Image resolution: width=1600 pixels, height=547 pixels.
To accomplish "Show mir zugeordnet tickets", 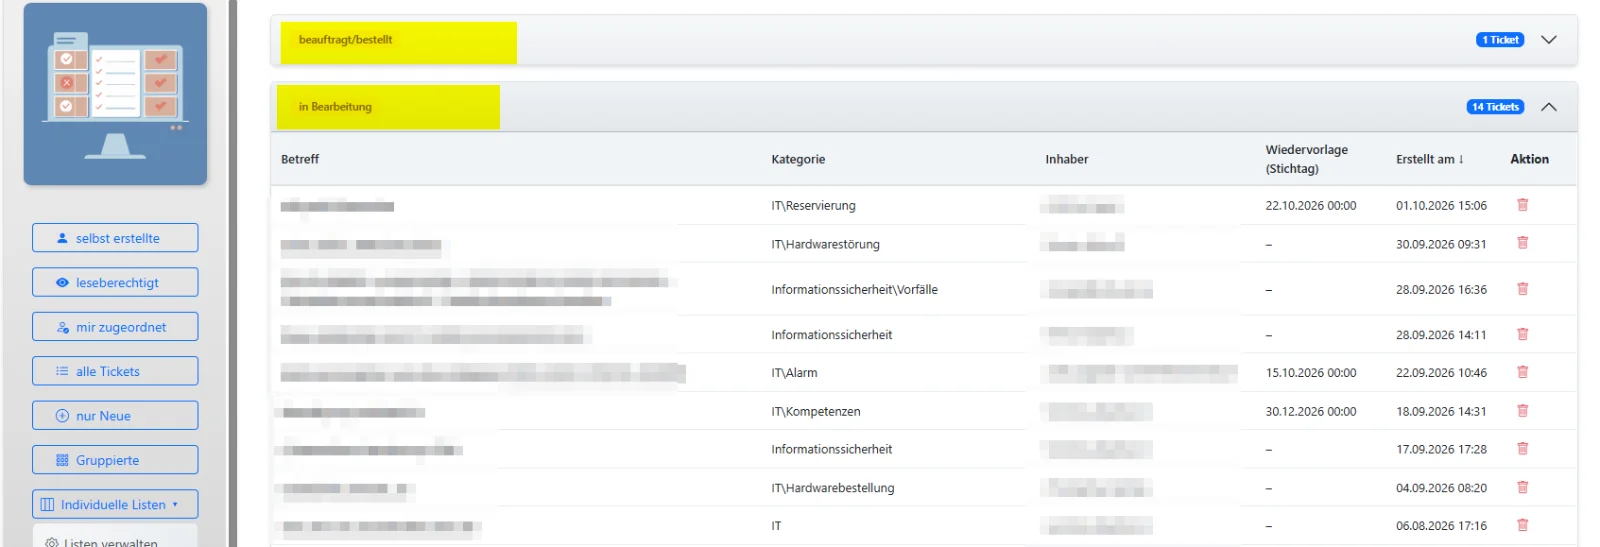I will tap(115, 327).
